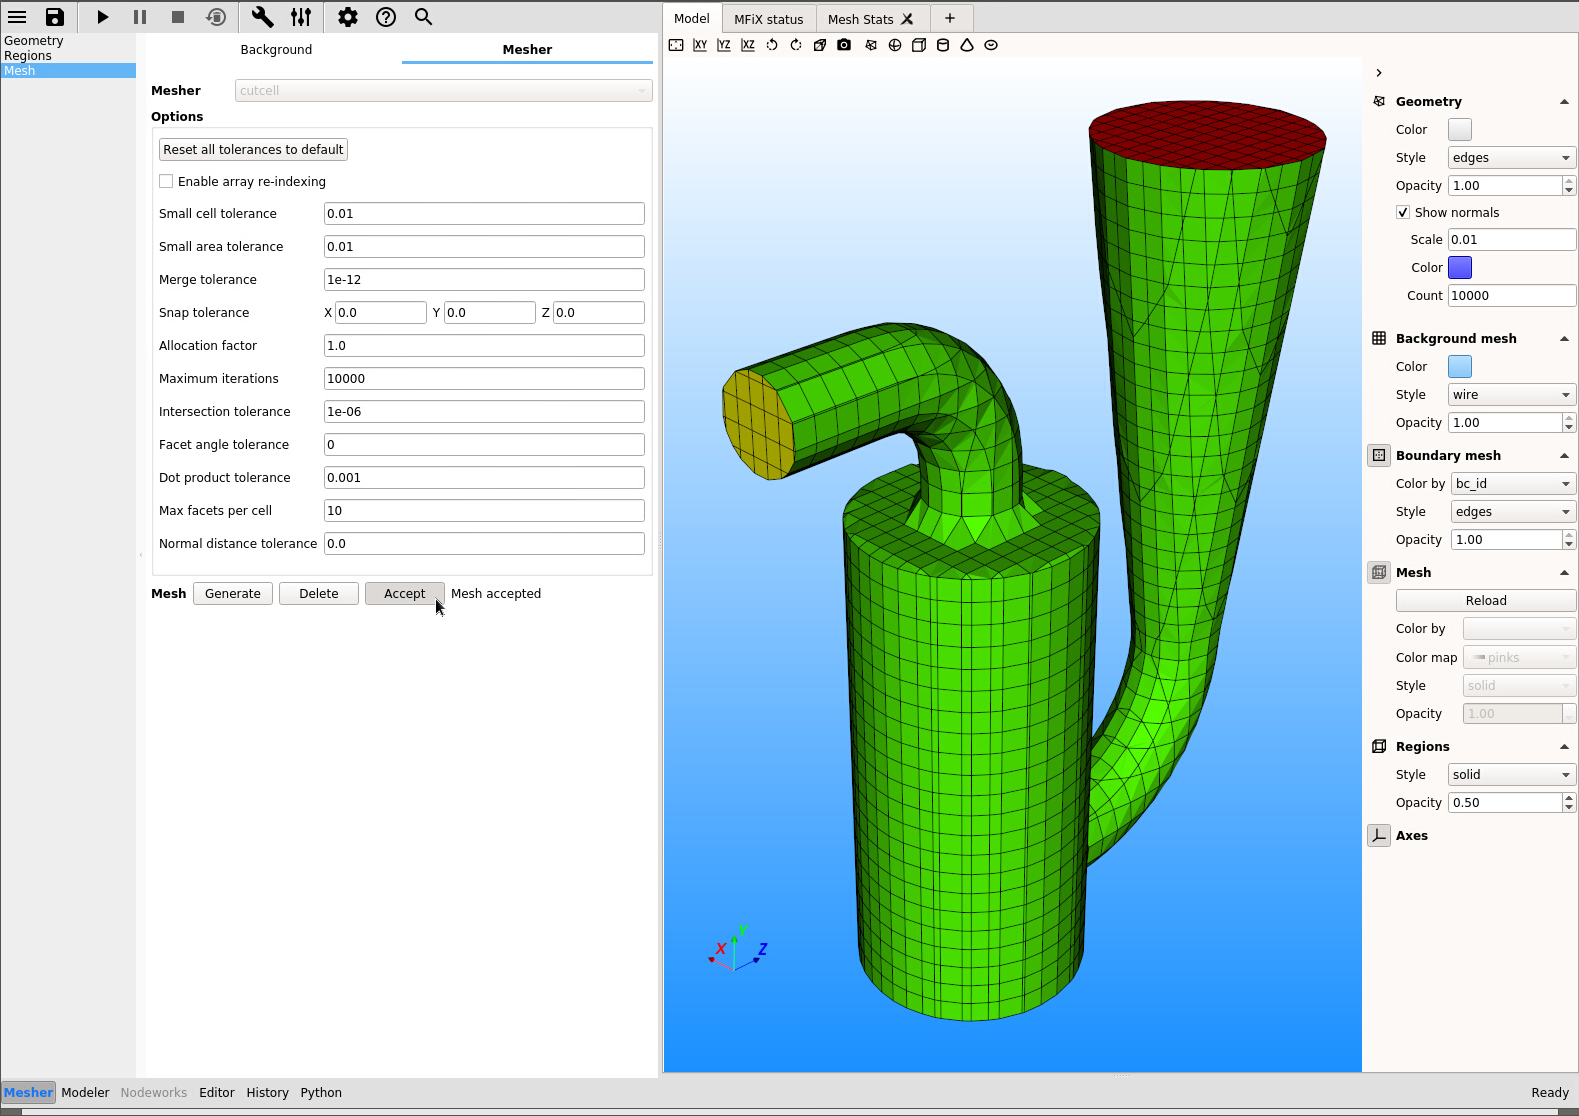Take a screenshot with the camera icon

coord(844,45)
